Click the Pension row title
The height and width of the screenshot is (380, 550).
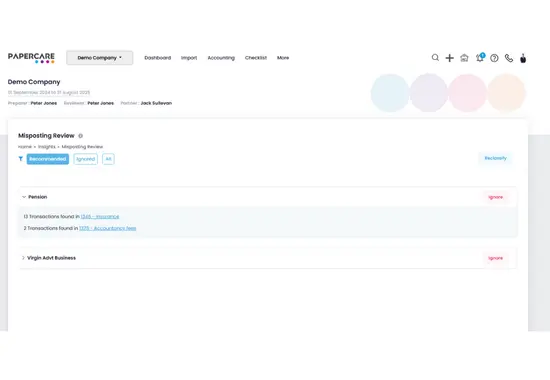click(x=38, y=197)
